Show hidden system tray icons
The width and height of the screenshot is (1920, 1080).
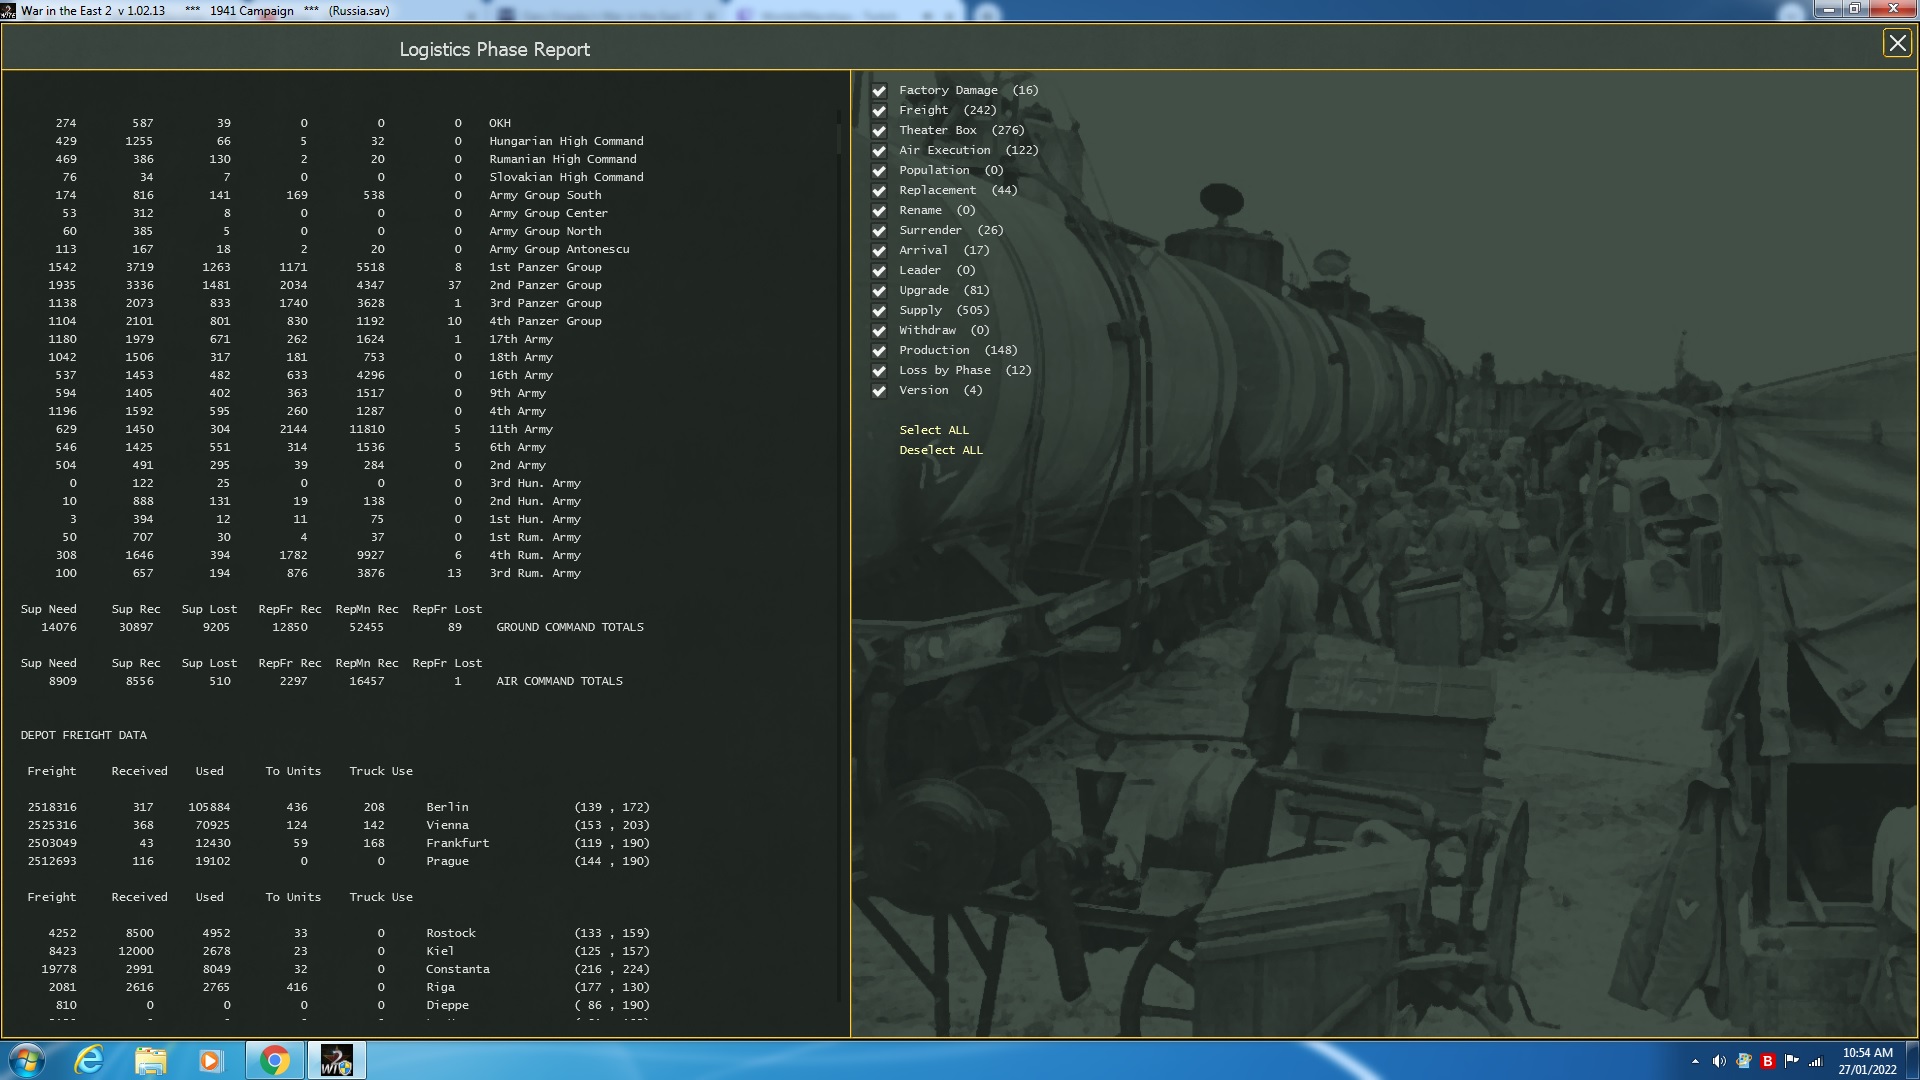[x=1695, y=1061]
